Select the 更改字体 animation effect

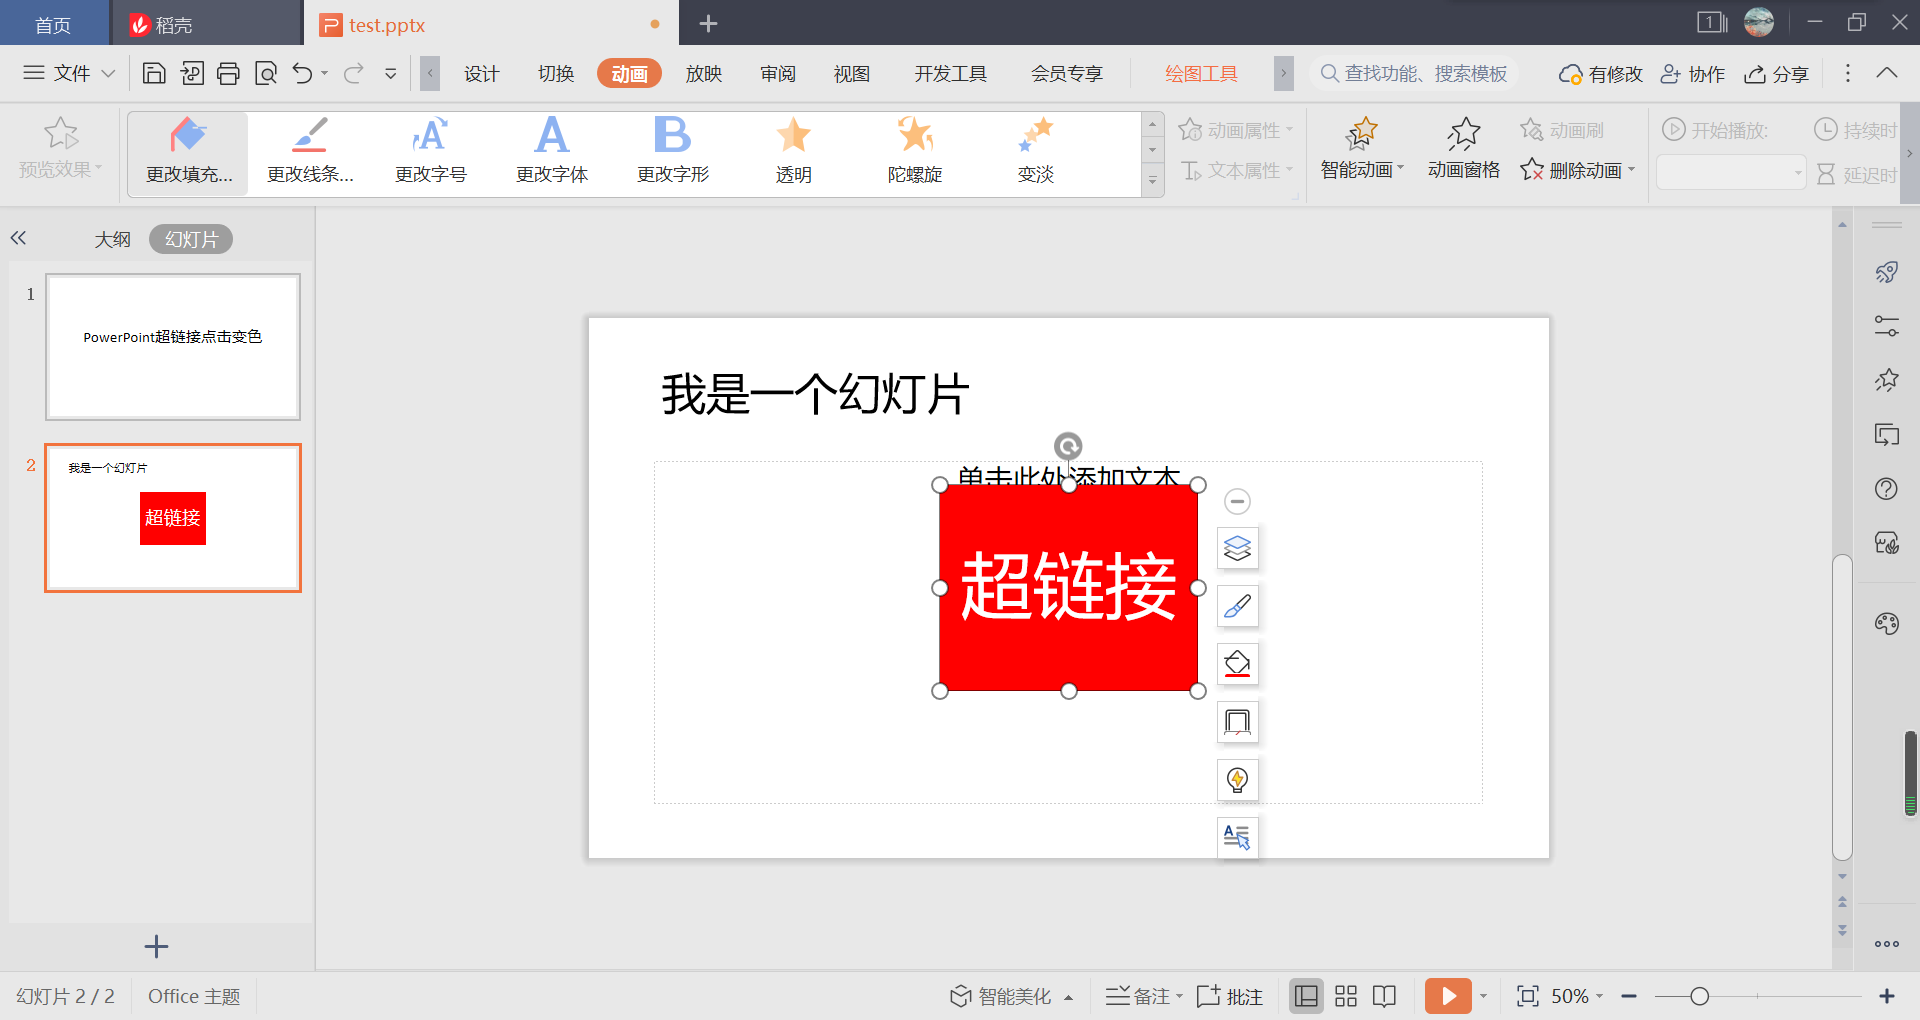click(x=552, y=153)
